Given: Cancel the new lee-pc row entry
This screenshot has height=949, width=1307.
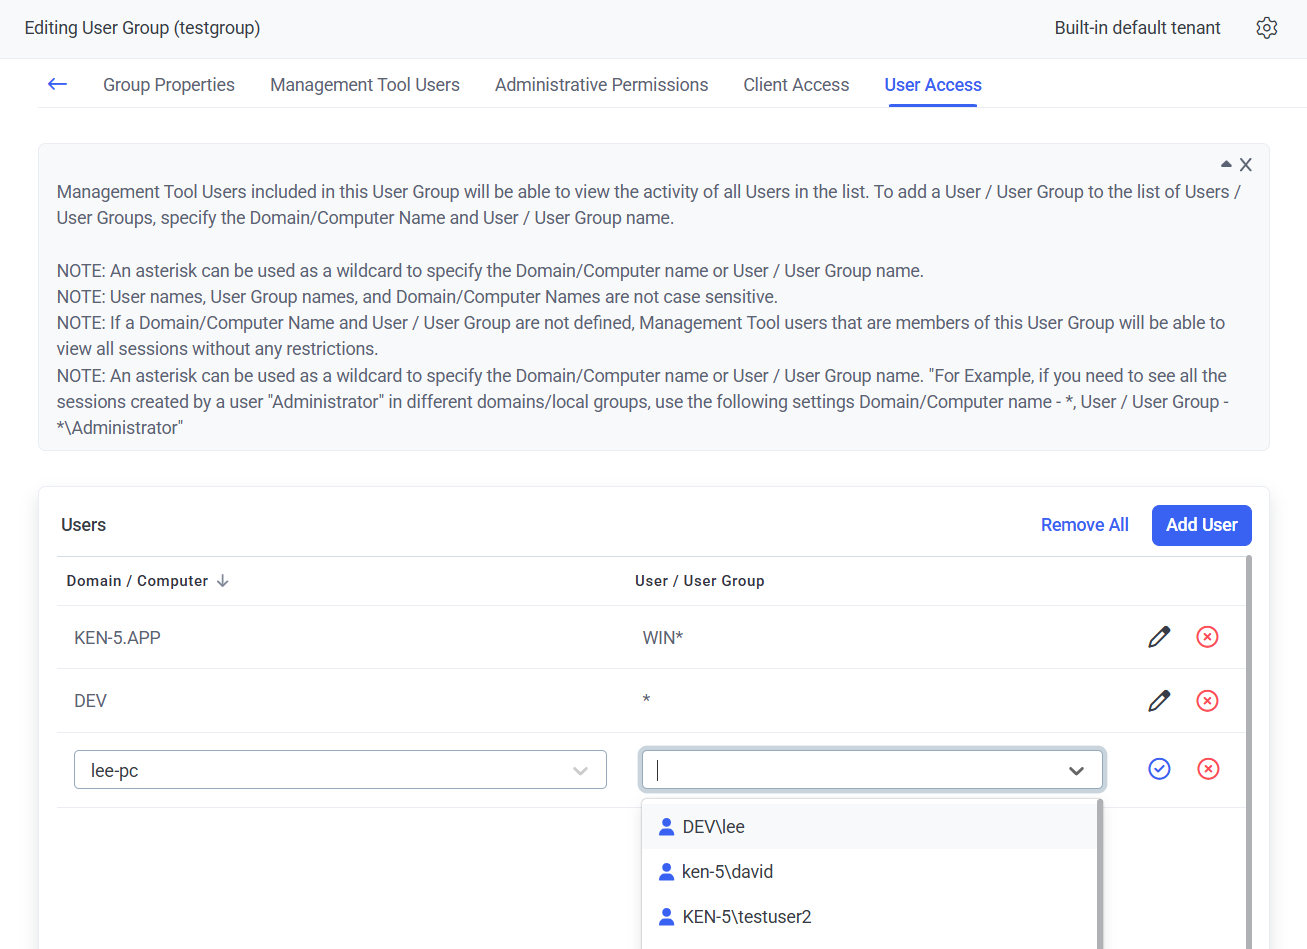Looking at the screenshot, I should 1208,769.
